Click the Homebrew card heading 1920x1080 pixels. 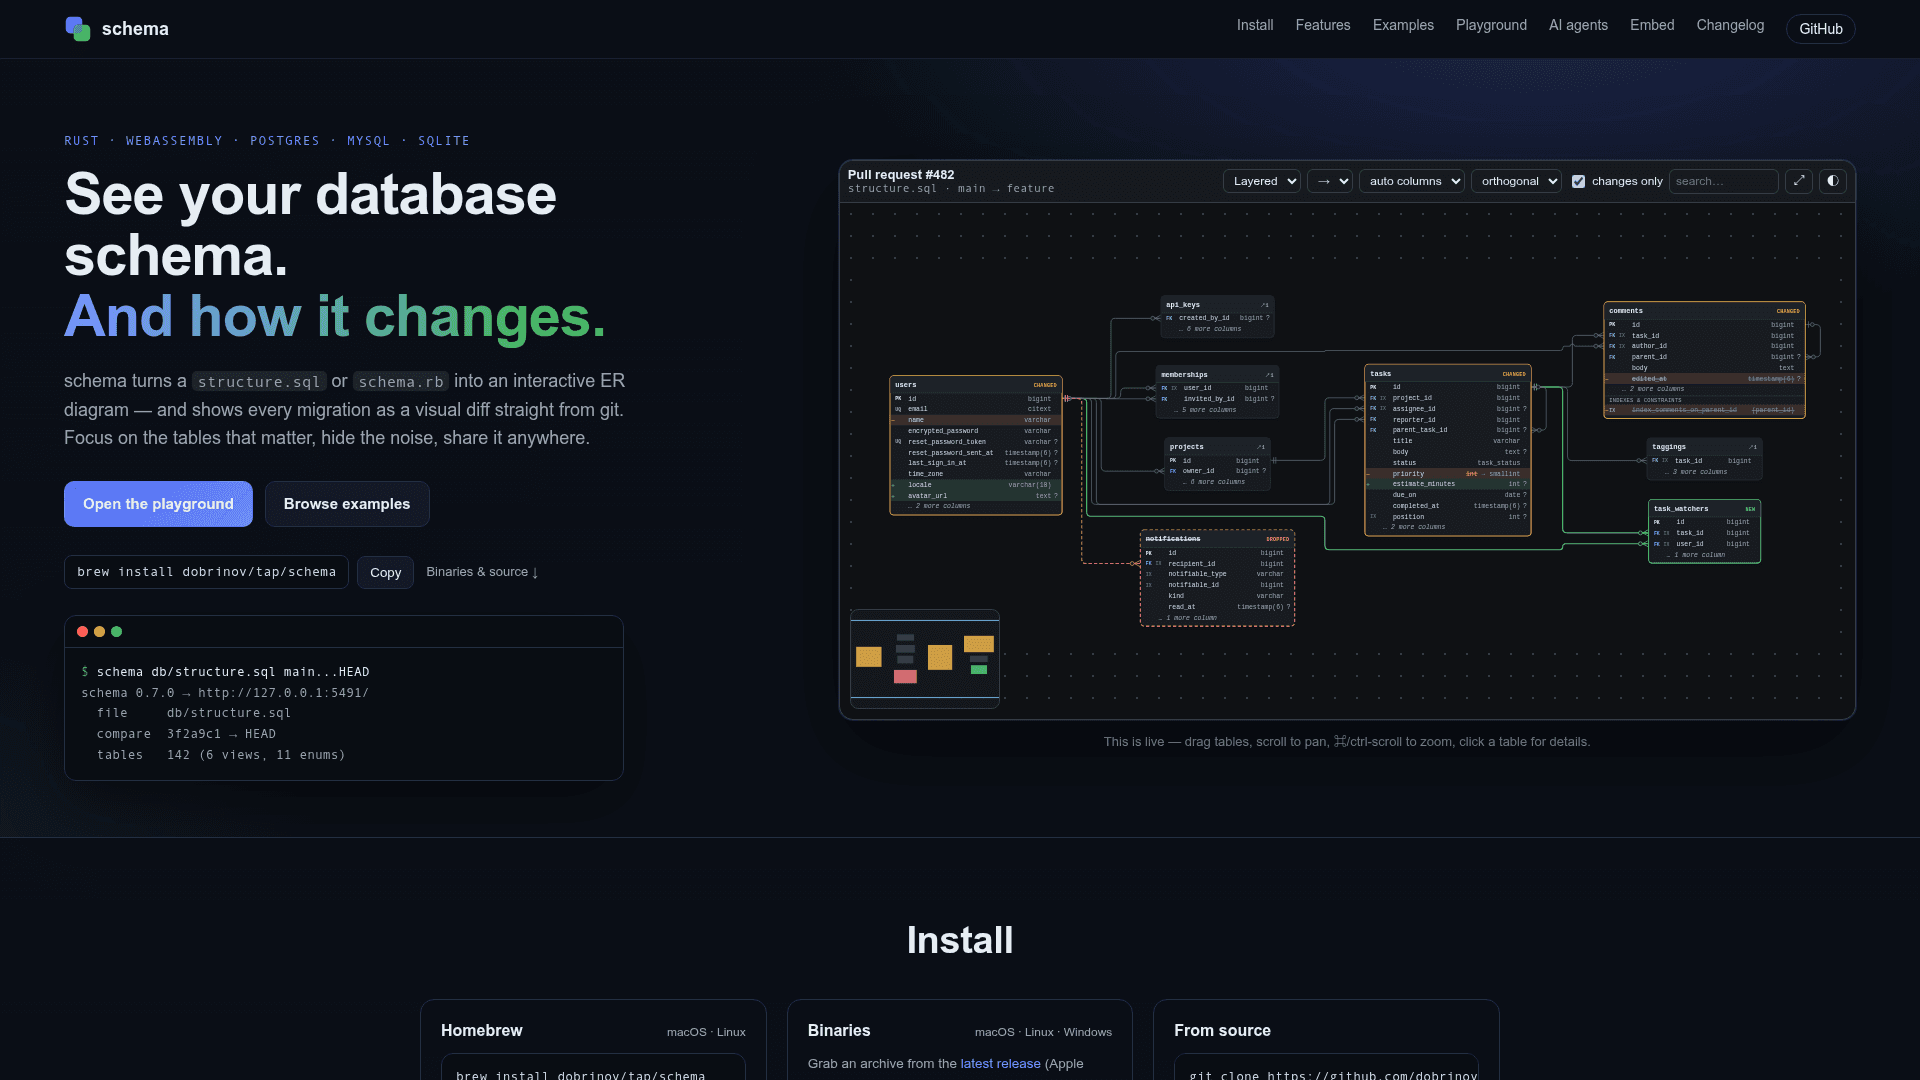coord(481,1030)
